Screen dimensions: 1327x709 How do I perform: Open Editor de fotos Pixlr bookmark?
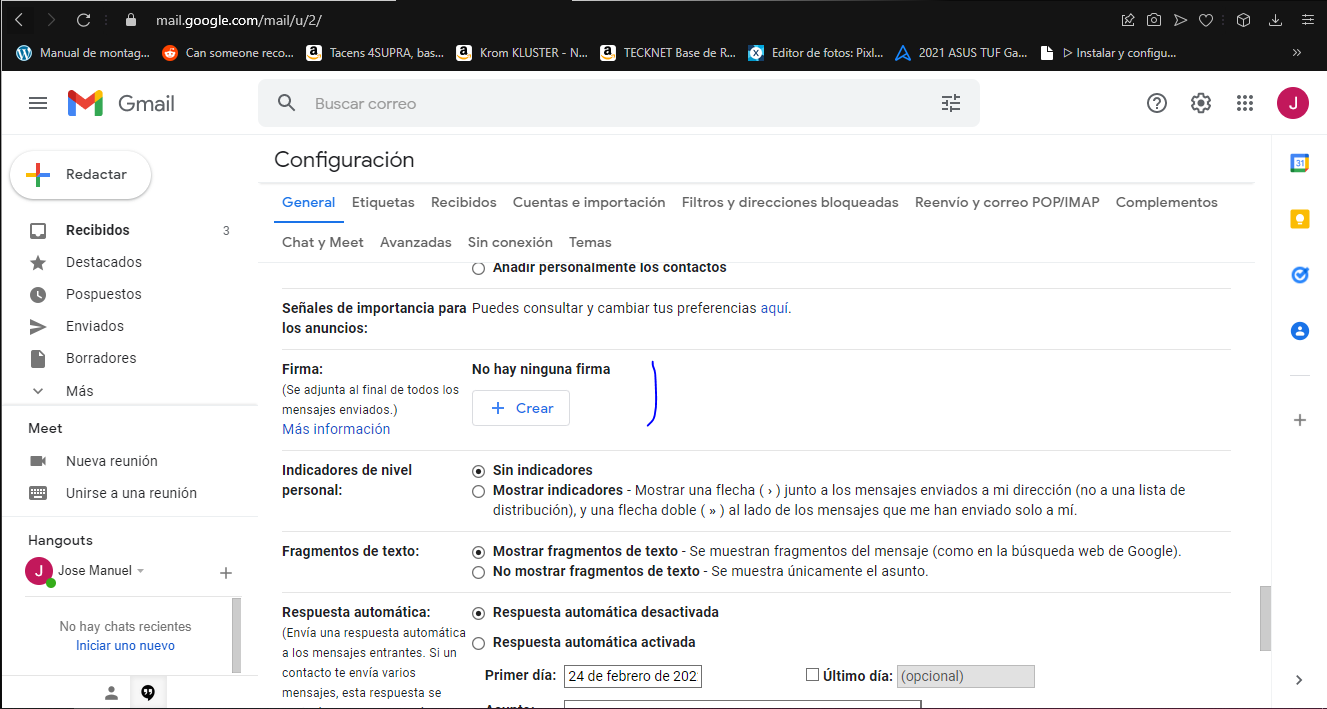[816, 53]
